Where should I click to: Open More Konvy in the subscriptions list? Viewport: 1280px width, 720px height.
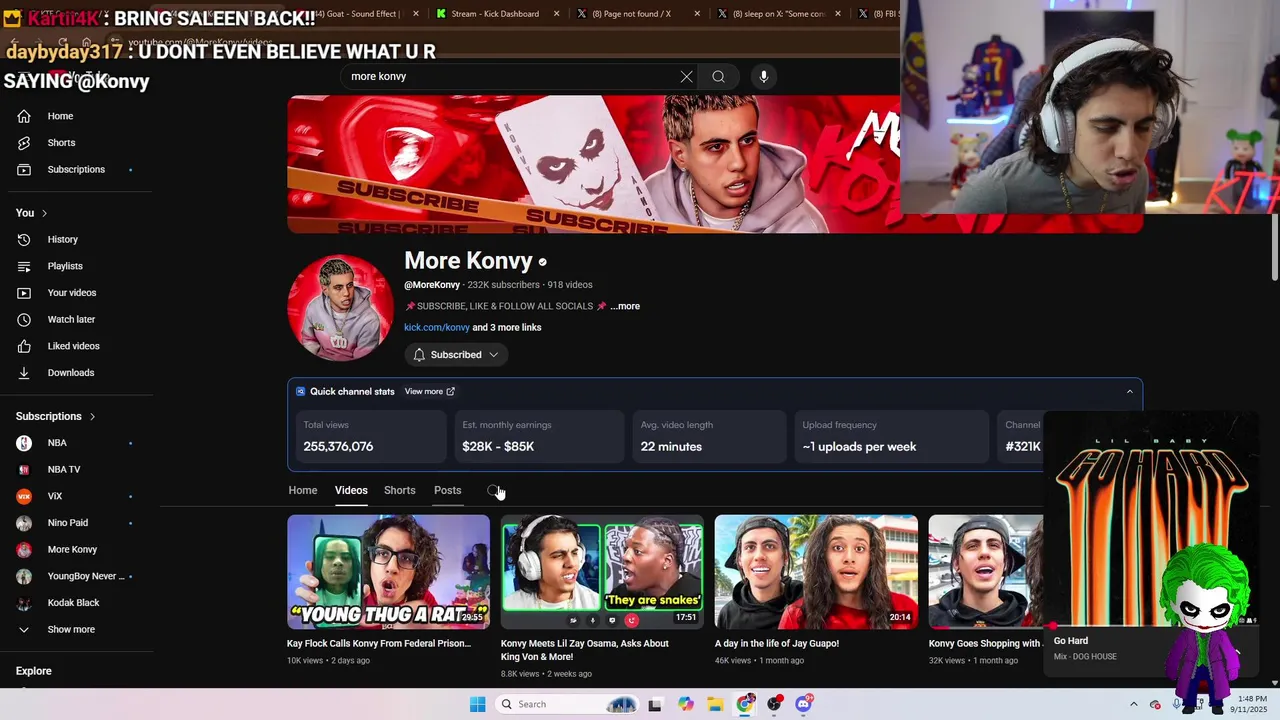pos(72,550)
